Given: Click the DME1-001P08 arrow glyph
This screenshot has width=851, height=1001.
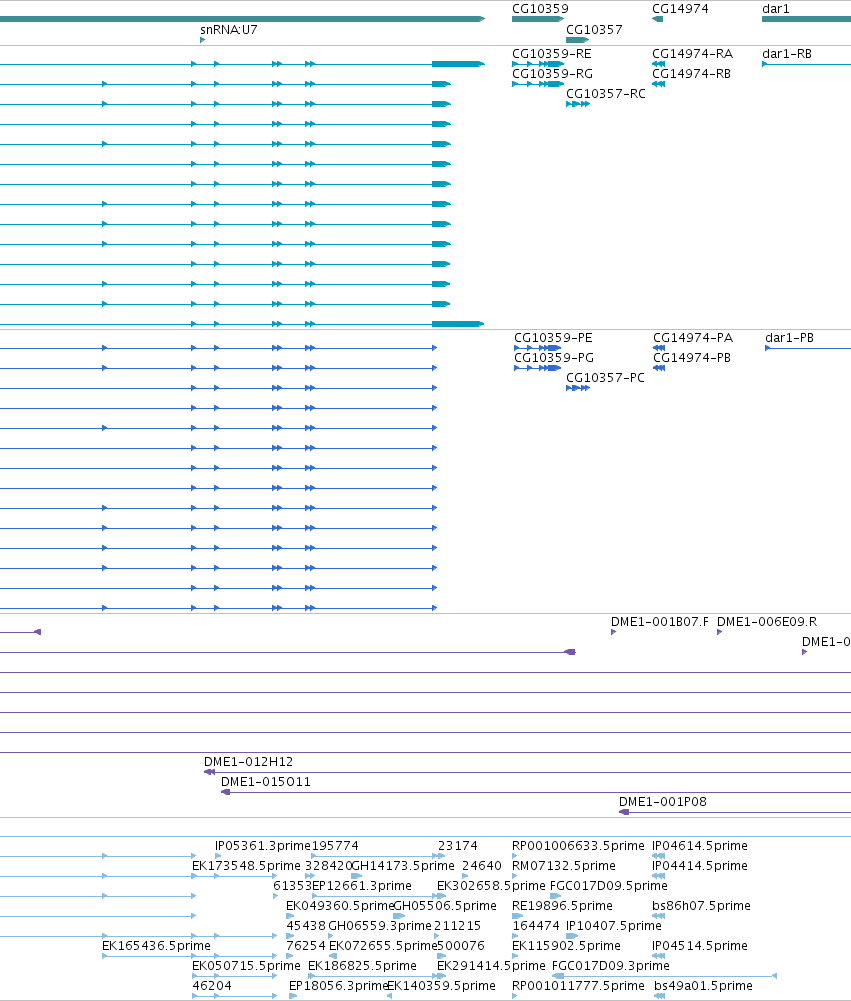Looking at the screenshot, I should (624, 812).
